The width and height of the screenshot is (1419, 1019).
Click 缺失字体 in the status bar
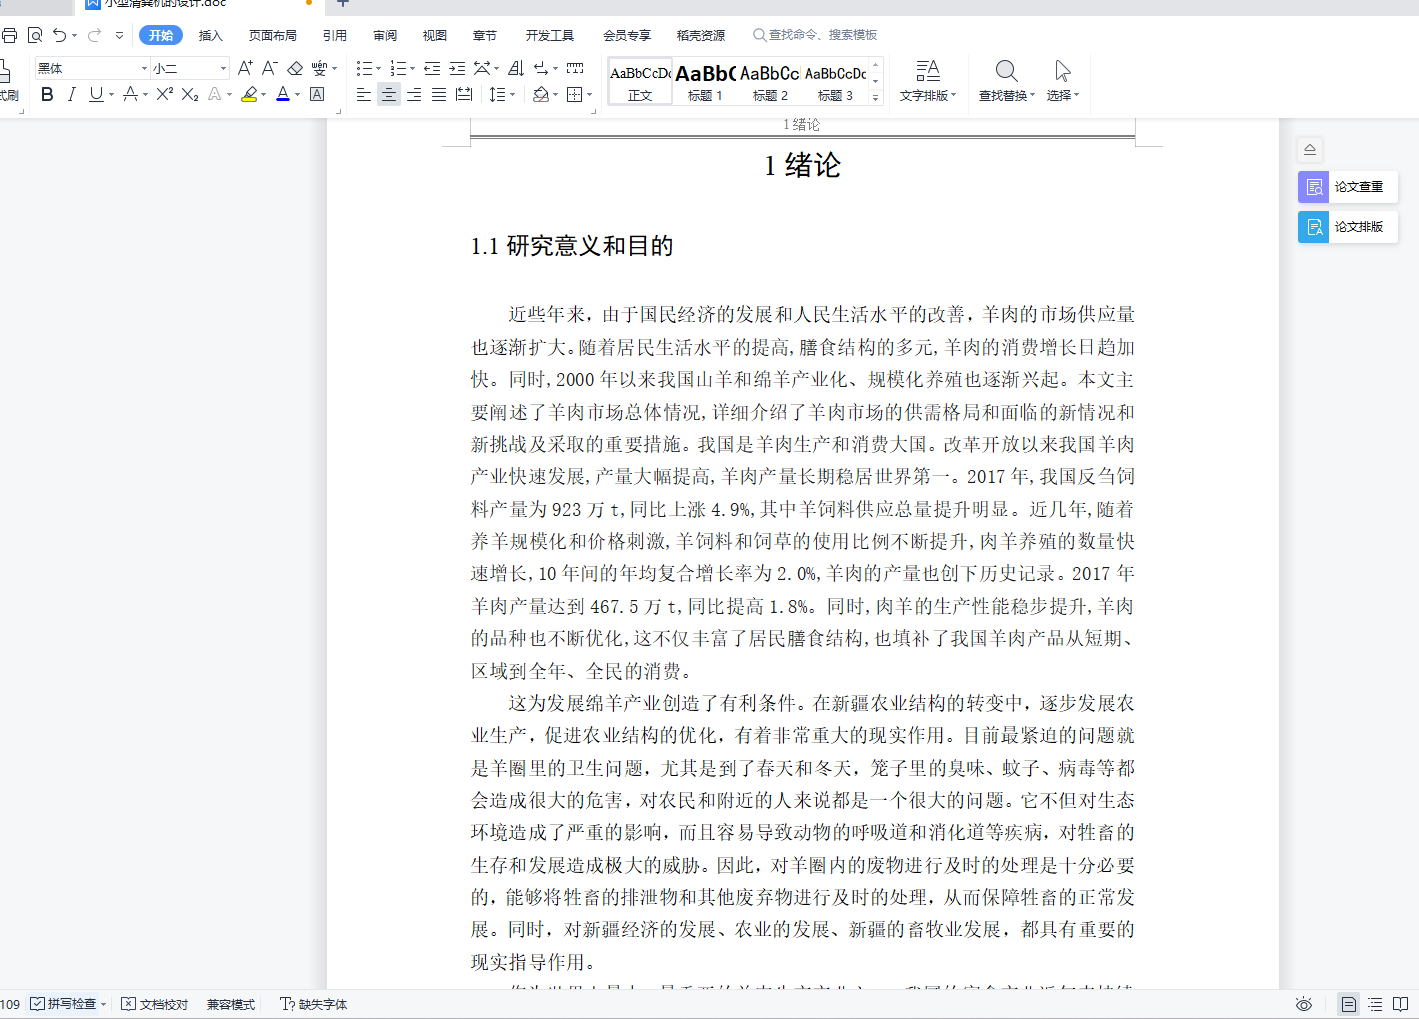[313, 1004]
